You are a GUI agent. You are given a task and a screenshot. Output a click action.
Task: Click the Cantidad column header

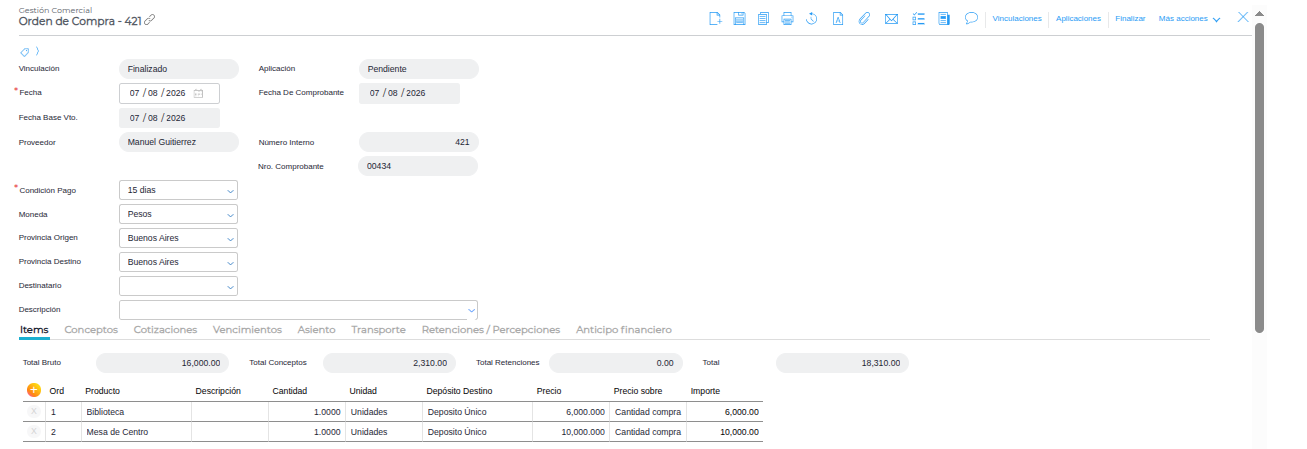coord(289,391)
